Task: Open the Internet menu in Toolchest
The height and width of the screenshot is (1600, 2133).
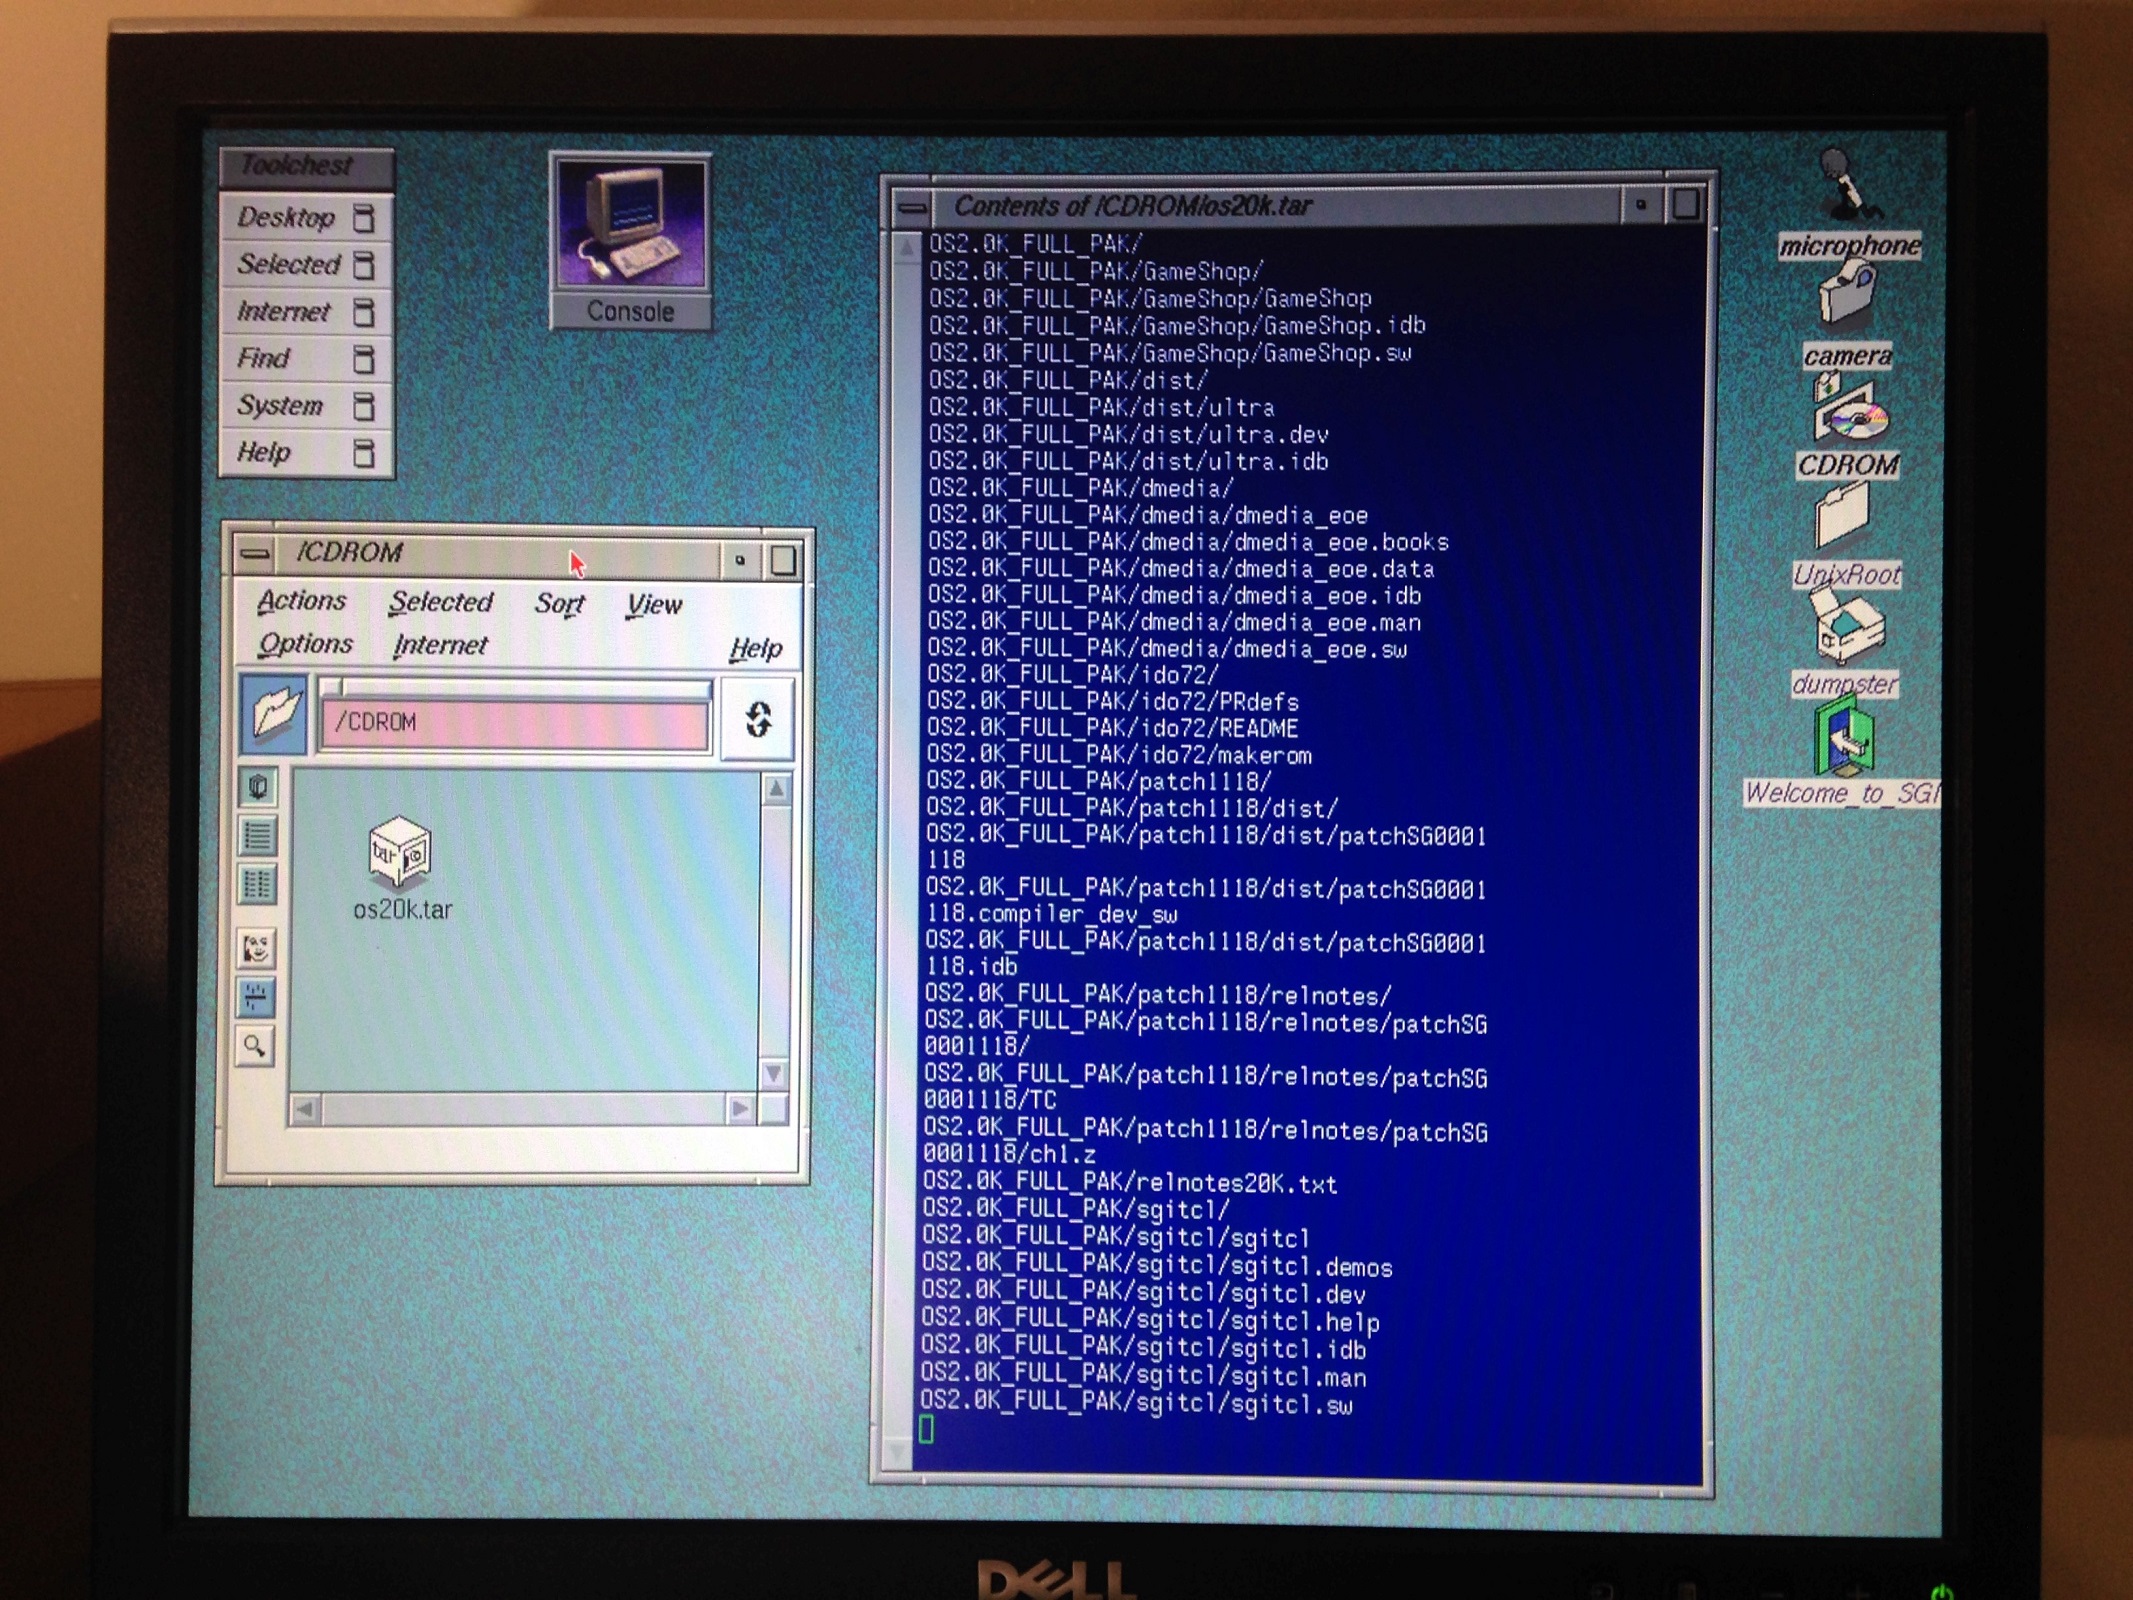Action: coord(306,311)
